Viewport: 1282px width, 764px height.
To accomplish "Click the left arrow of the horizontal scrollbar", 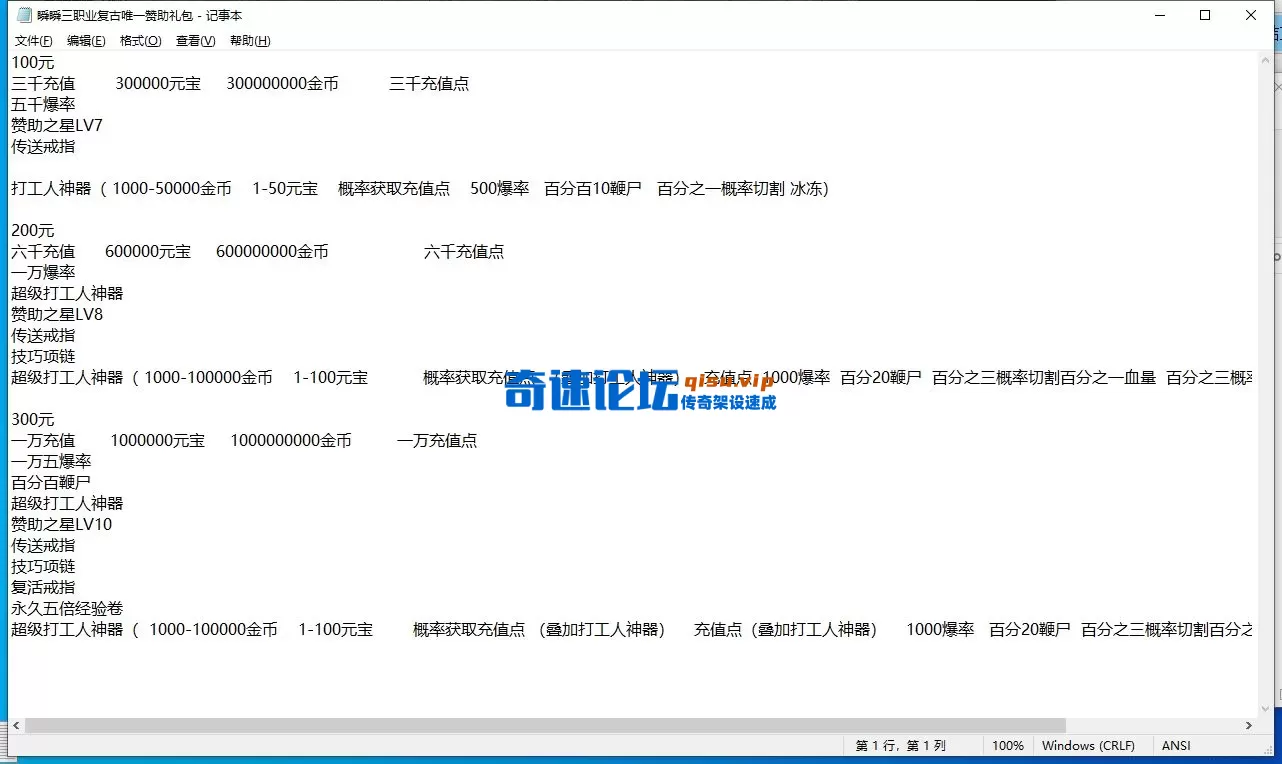I will pyautogui.click(x=14, y=725).
